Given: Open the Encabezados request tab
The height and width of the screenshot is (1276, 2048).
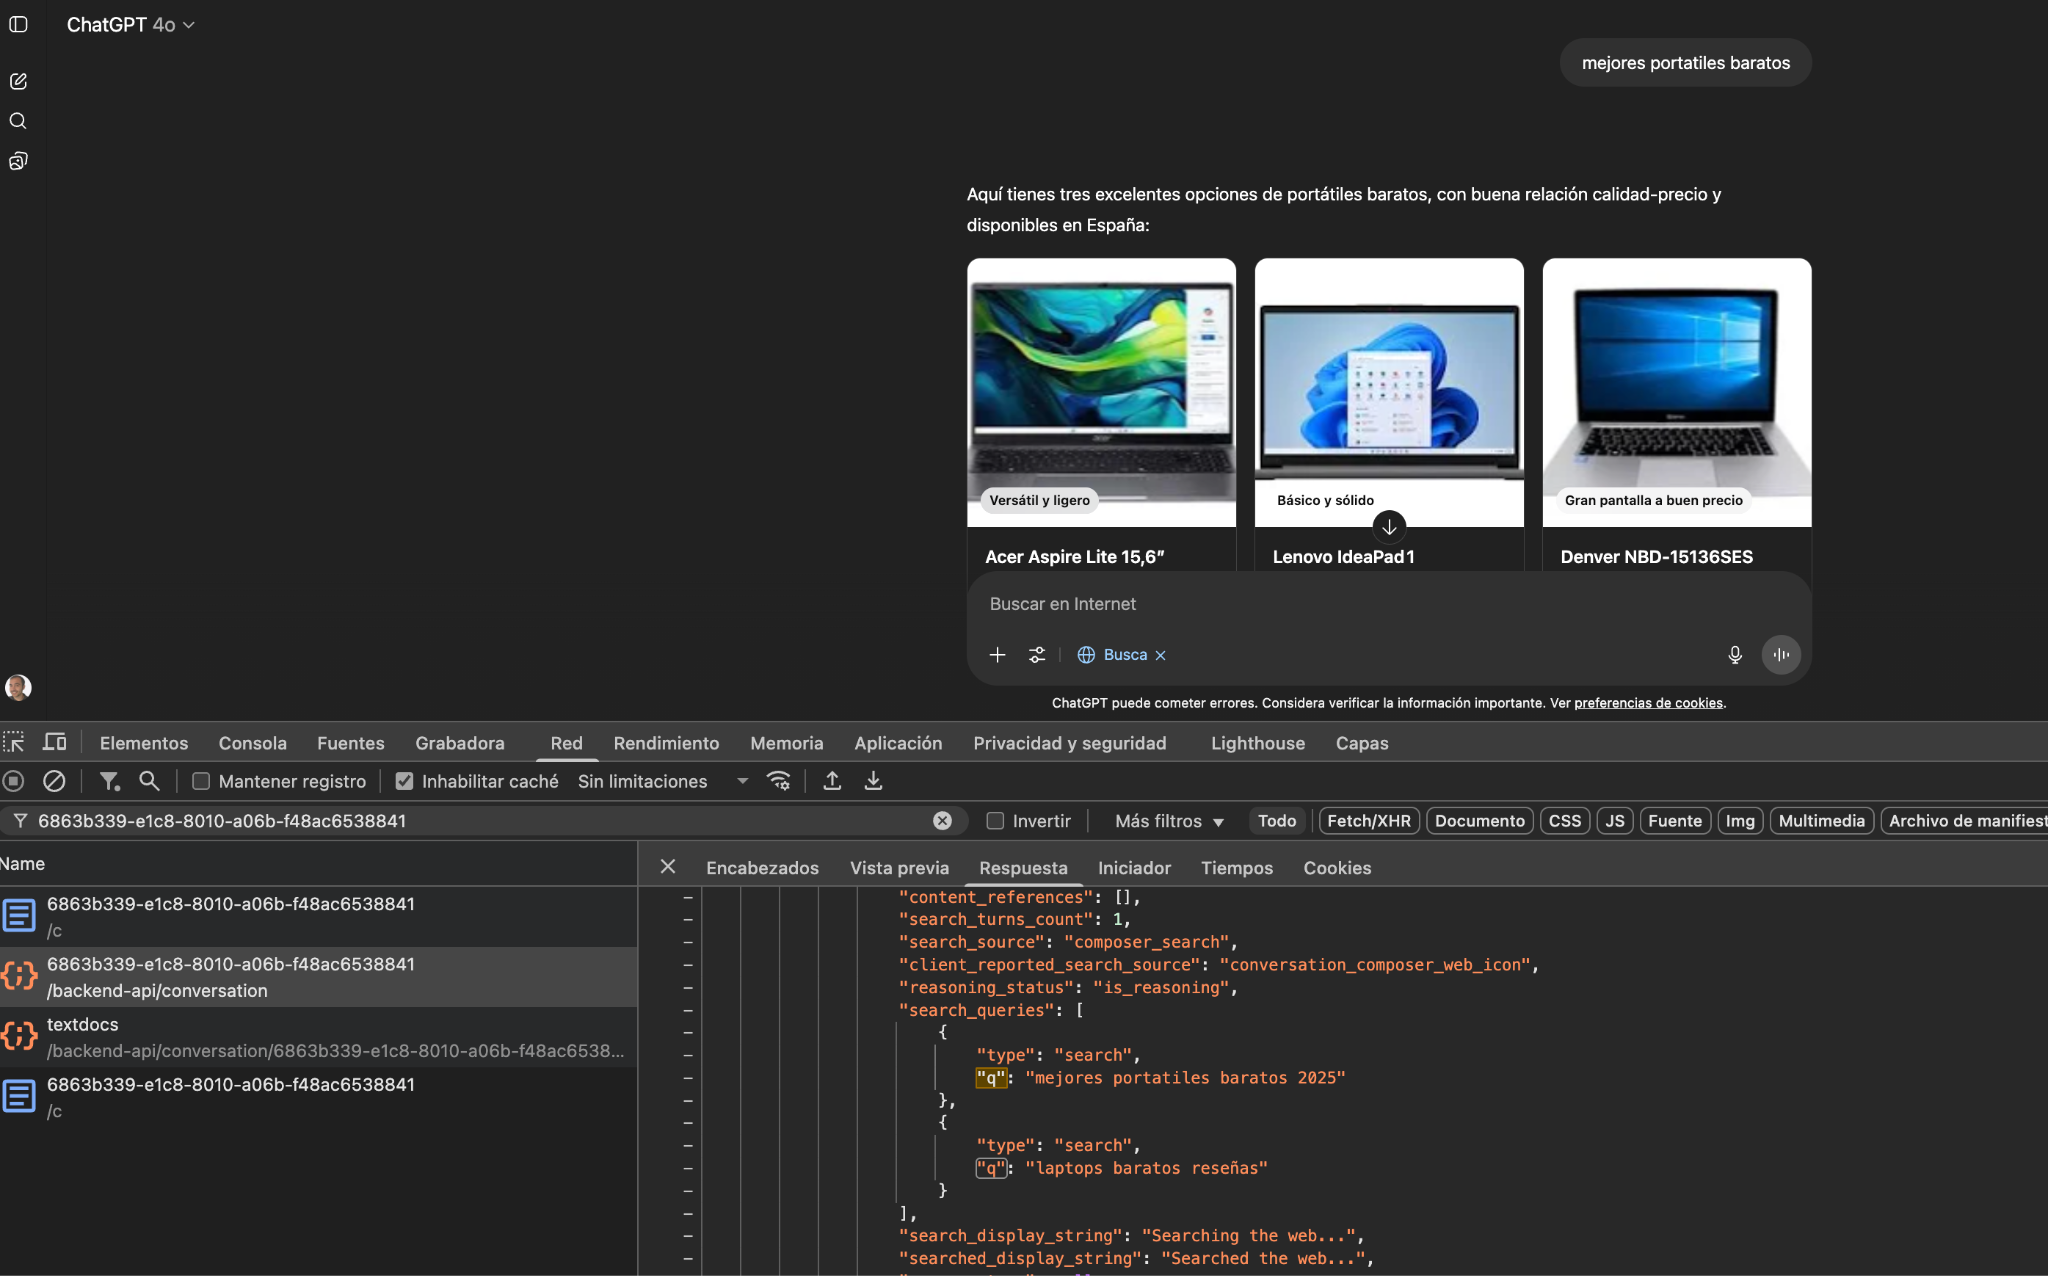Looking at the screenshot, I should pos(762,868).
